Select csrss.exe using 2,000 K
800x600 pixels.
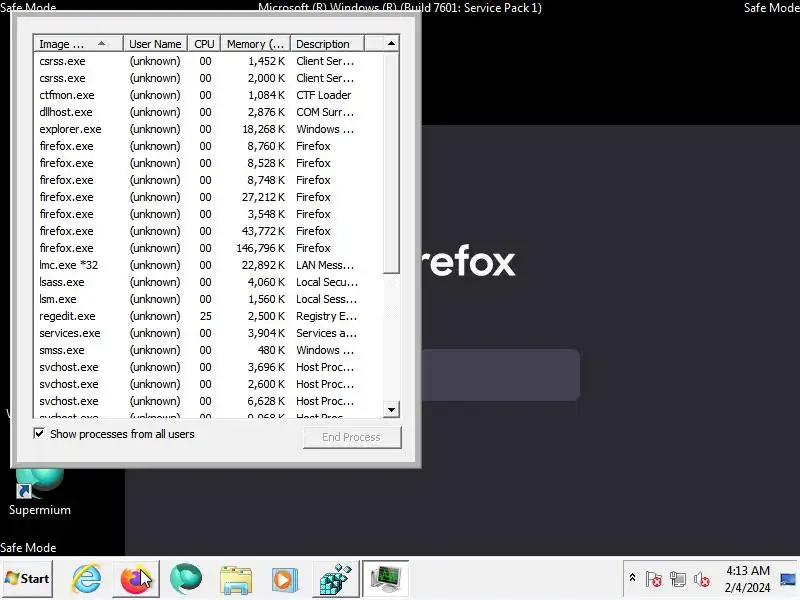(208, 78)
